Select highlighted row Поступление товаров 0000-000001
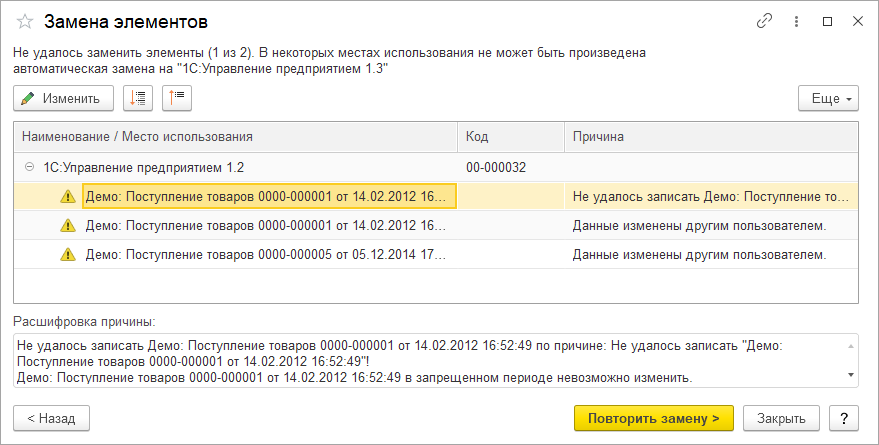This screenshot has width=879, height=445. (x=436, y=197)
